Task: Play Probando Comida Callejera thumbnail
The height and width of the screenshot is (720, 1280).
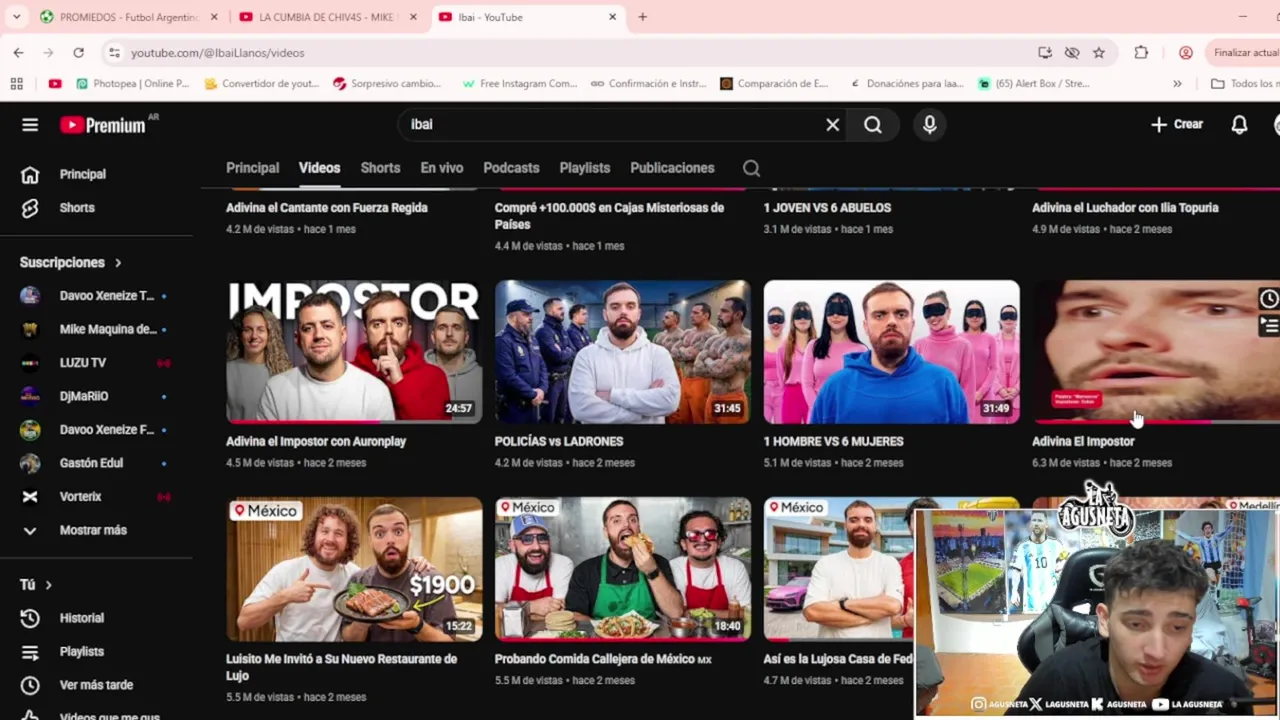Action: (623, 569)
